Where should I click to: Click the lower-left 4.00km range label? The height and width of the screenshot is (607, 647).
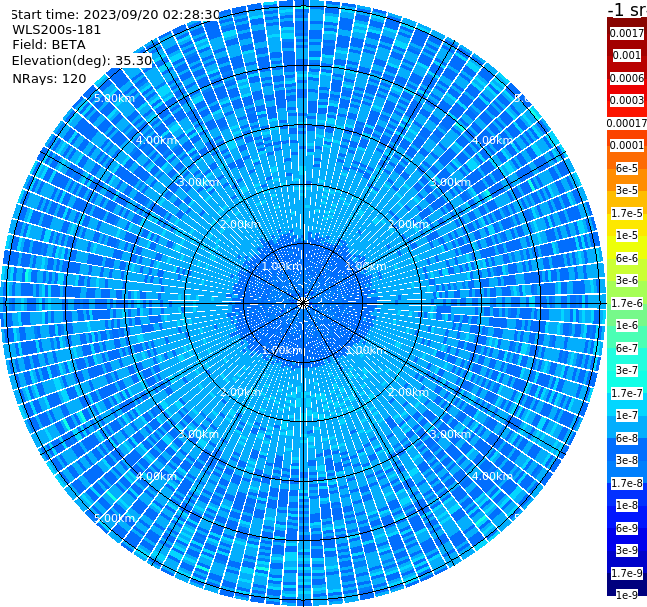tap(156, 476)
